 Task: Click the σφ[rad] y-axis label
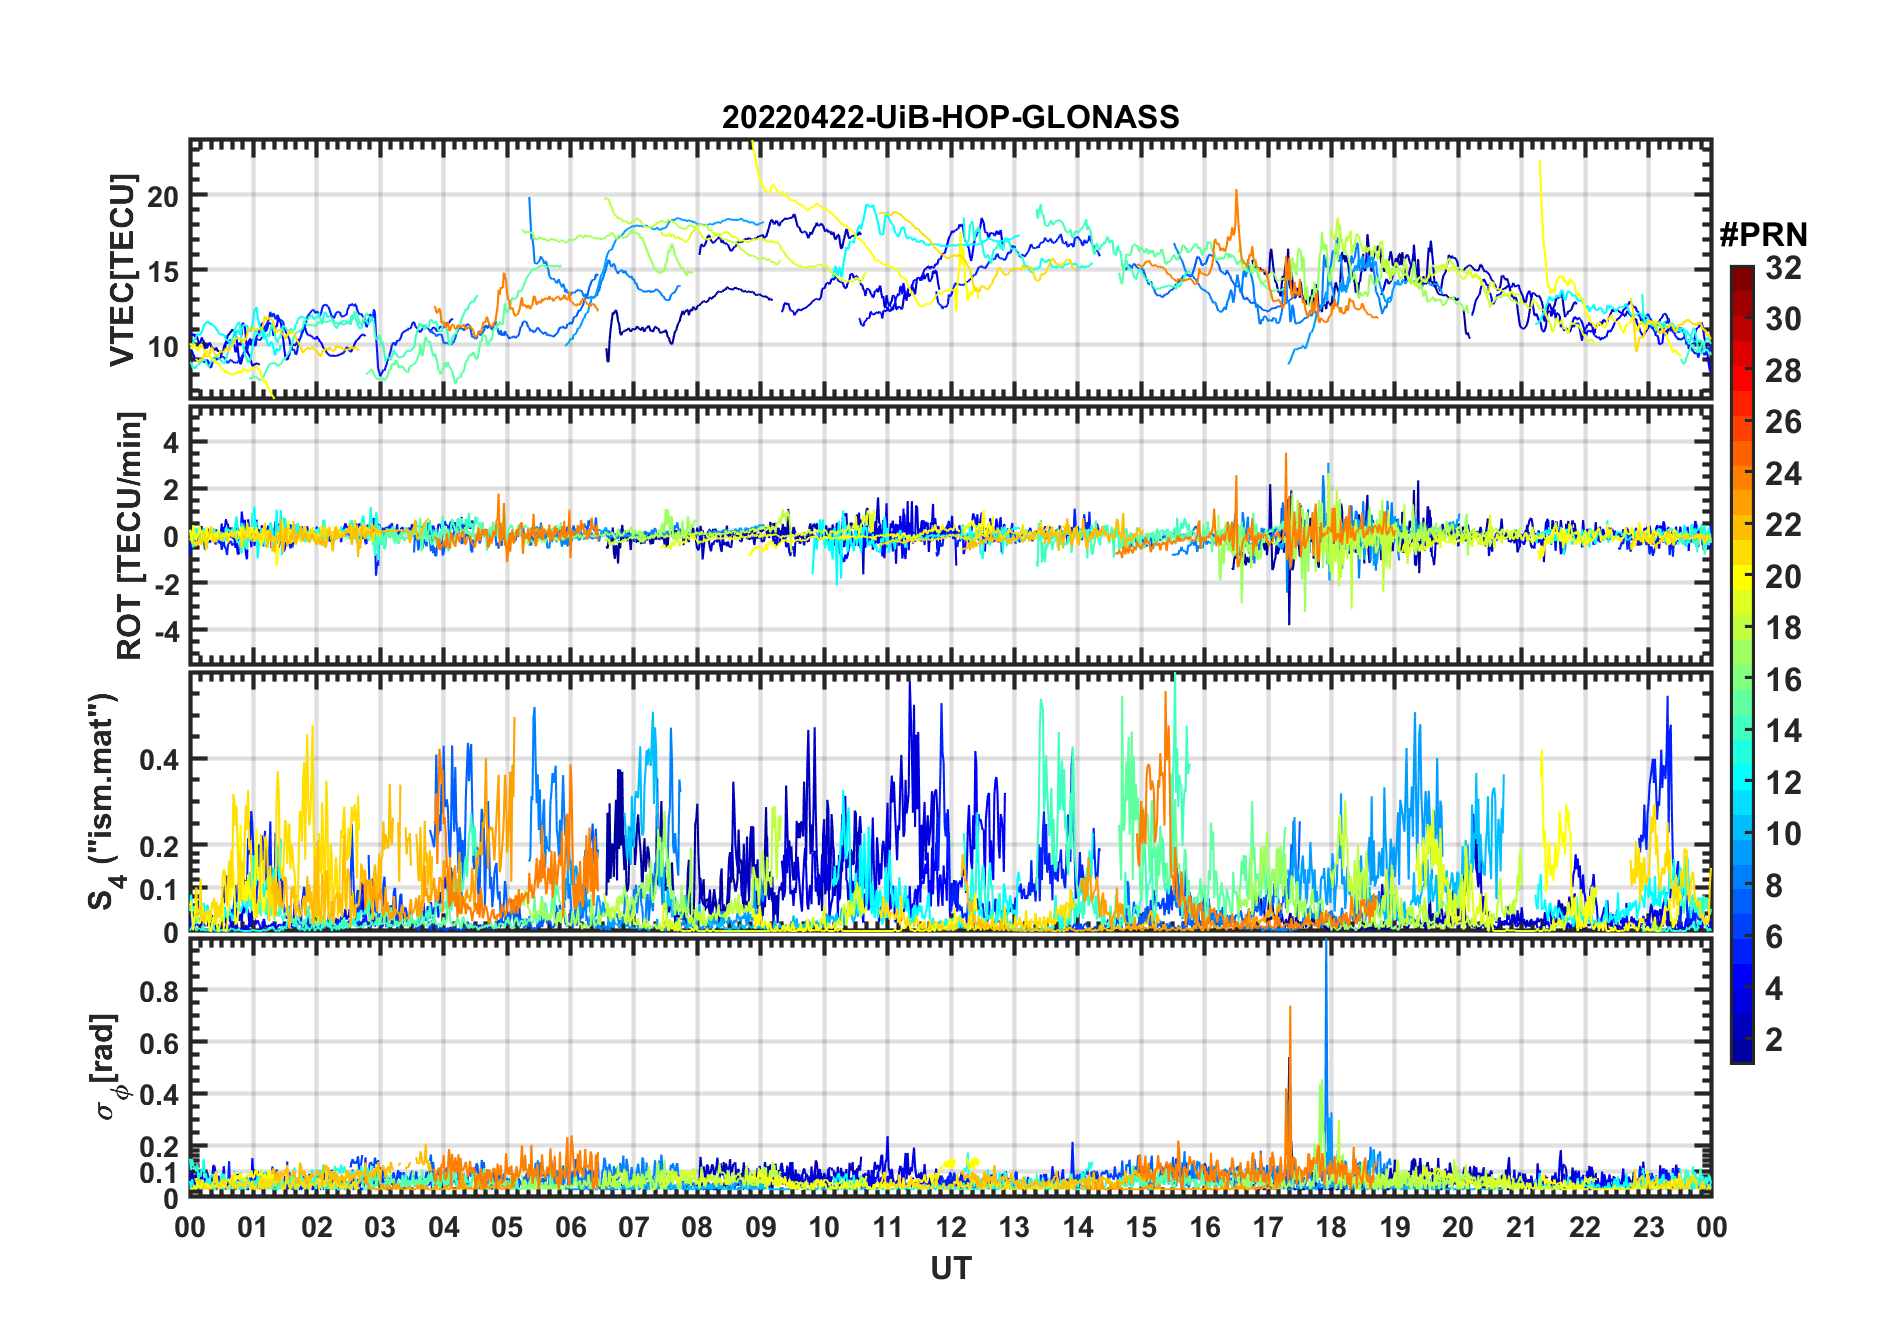pos(108,1067)
